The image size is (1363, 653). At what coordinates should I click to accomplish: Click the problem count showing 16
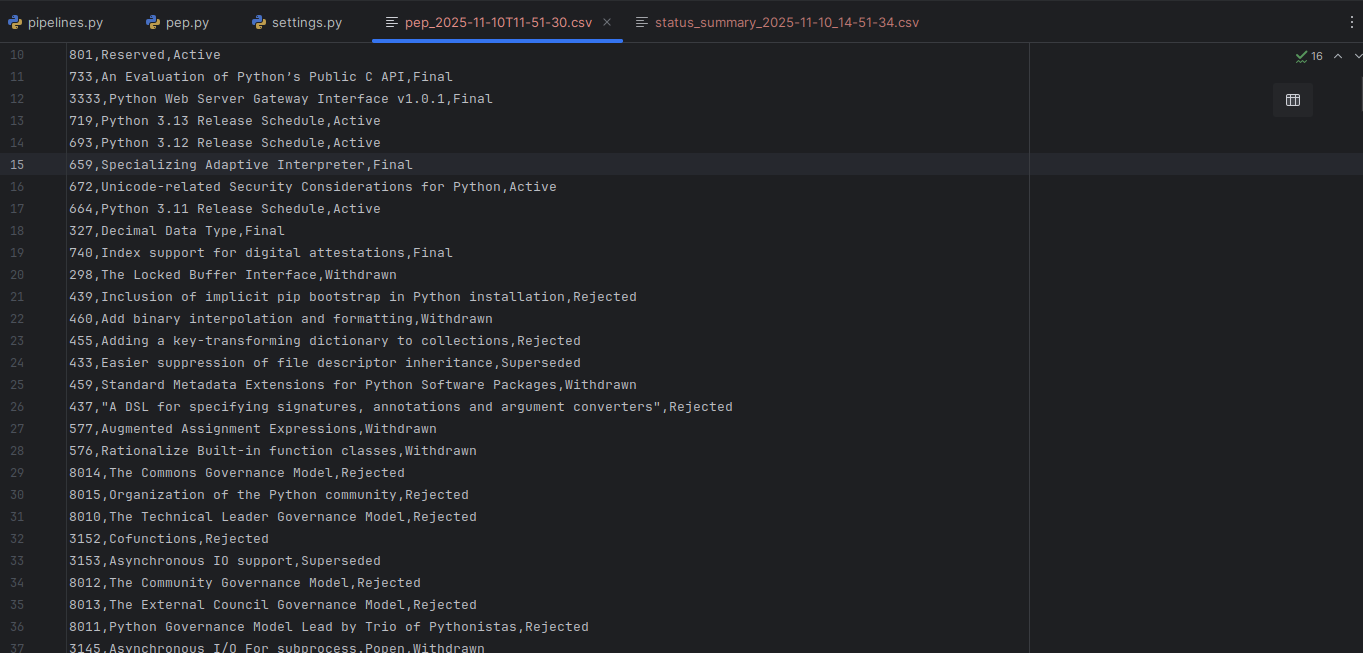tap(1315, 56)
